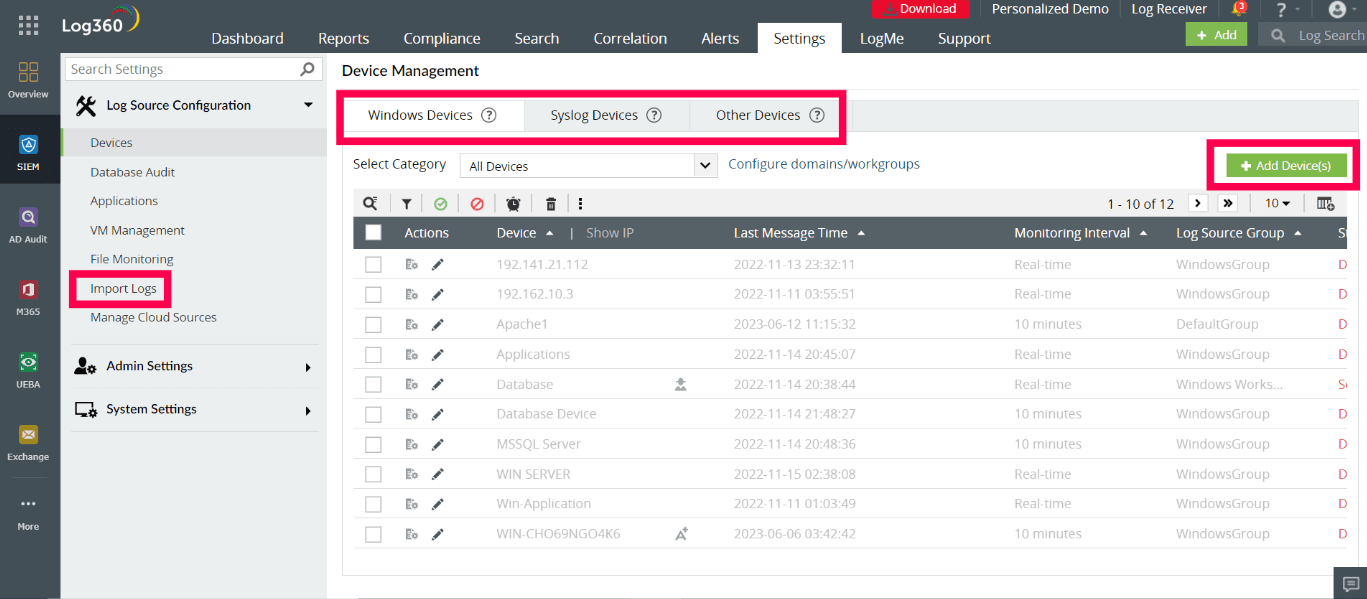Click the green enable device icon

point(441,204)
